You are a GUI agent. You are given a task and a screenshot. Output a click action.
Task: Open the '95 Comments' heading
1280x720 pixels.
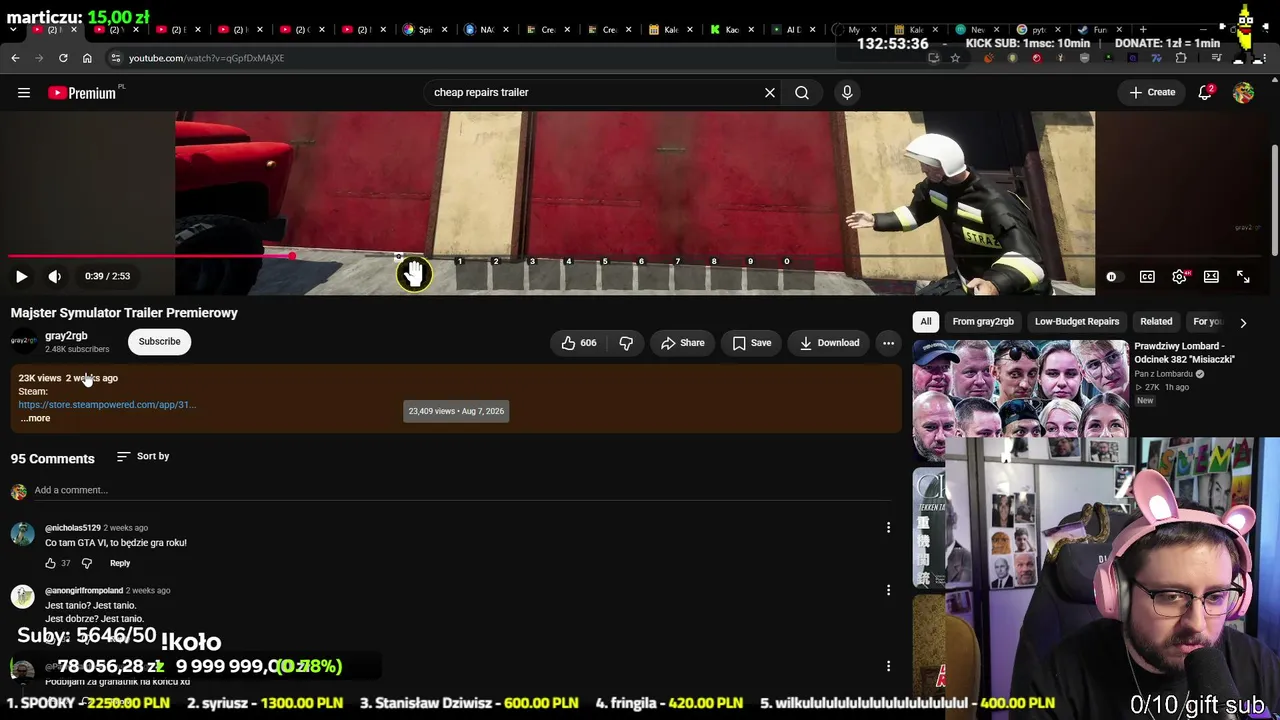pos(53,459)
